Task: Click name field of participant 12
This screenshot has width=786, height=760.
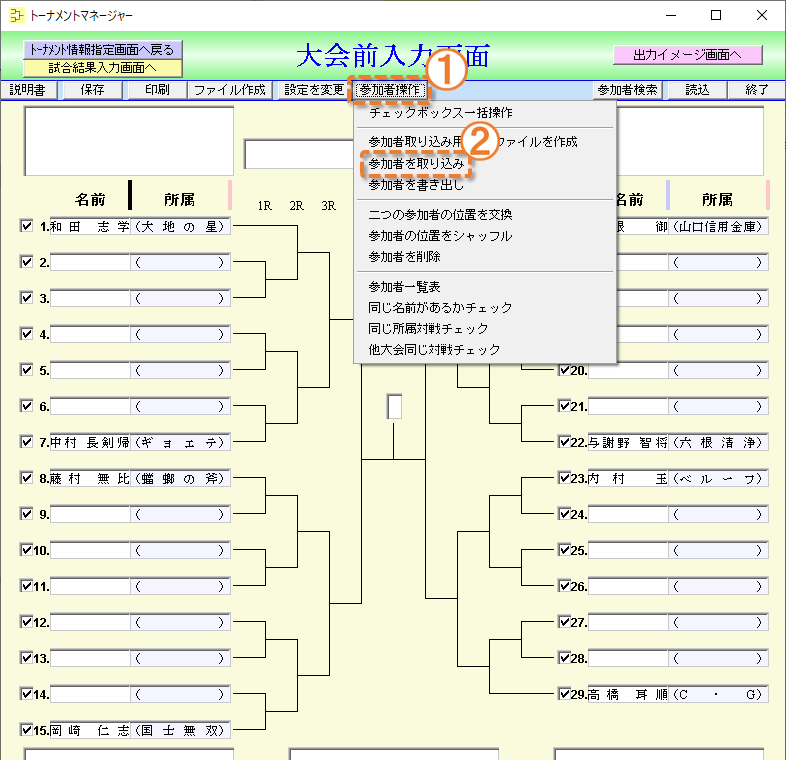Action: (x=90, y=623)
